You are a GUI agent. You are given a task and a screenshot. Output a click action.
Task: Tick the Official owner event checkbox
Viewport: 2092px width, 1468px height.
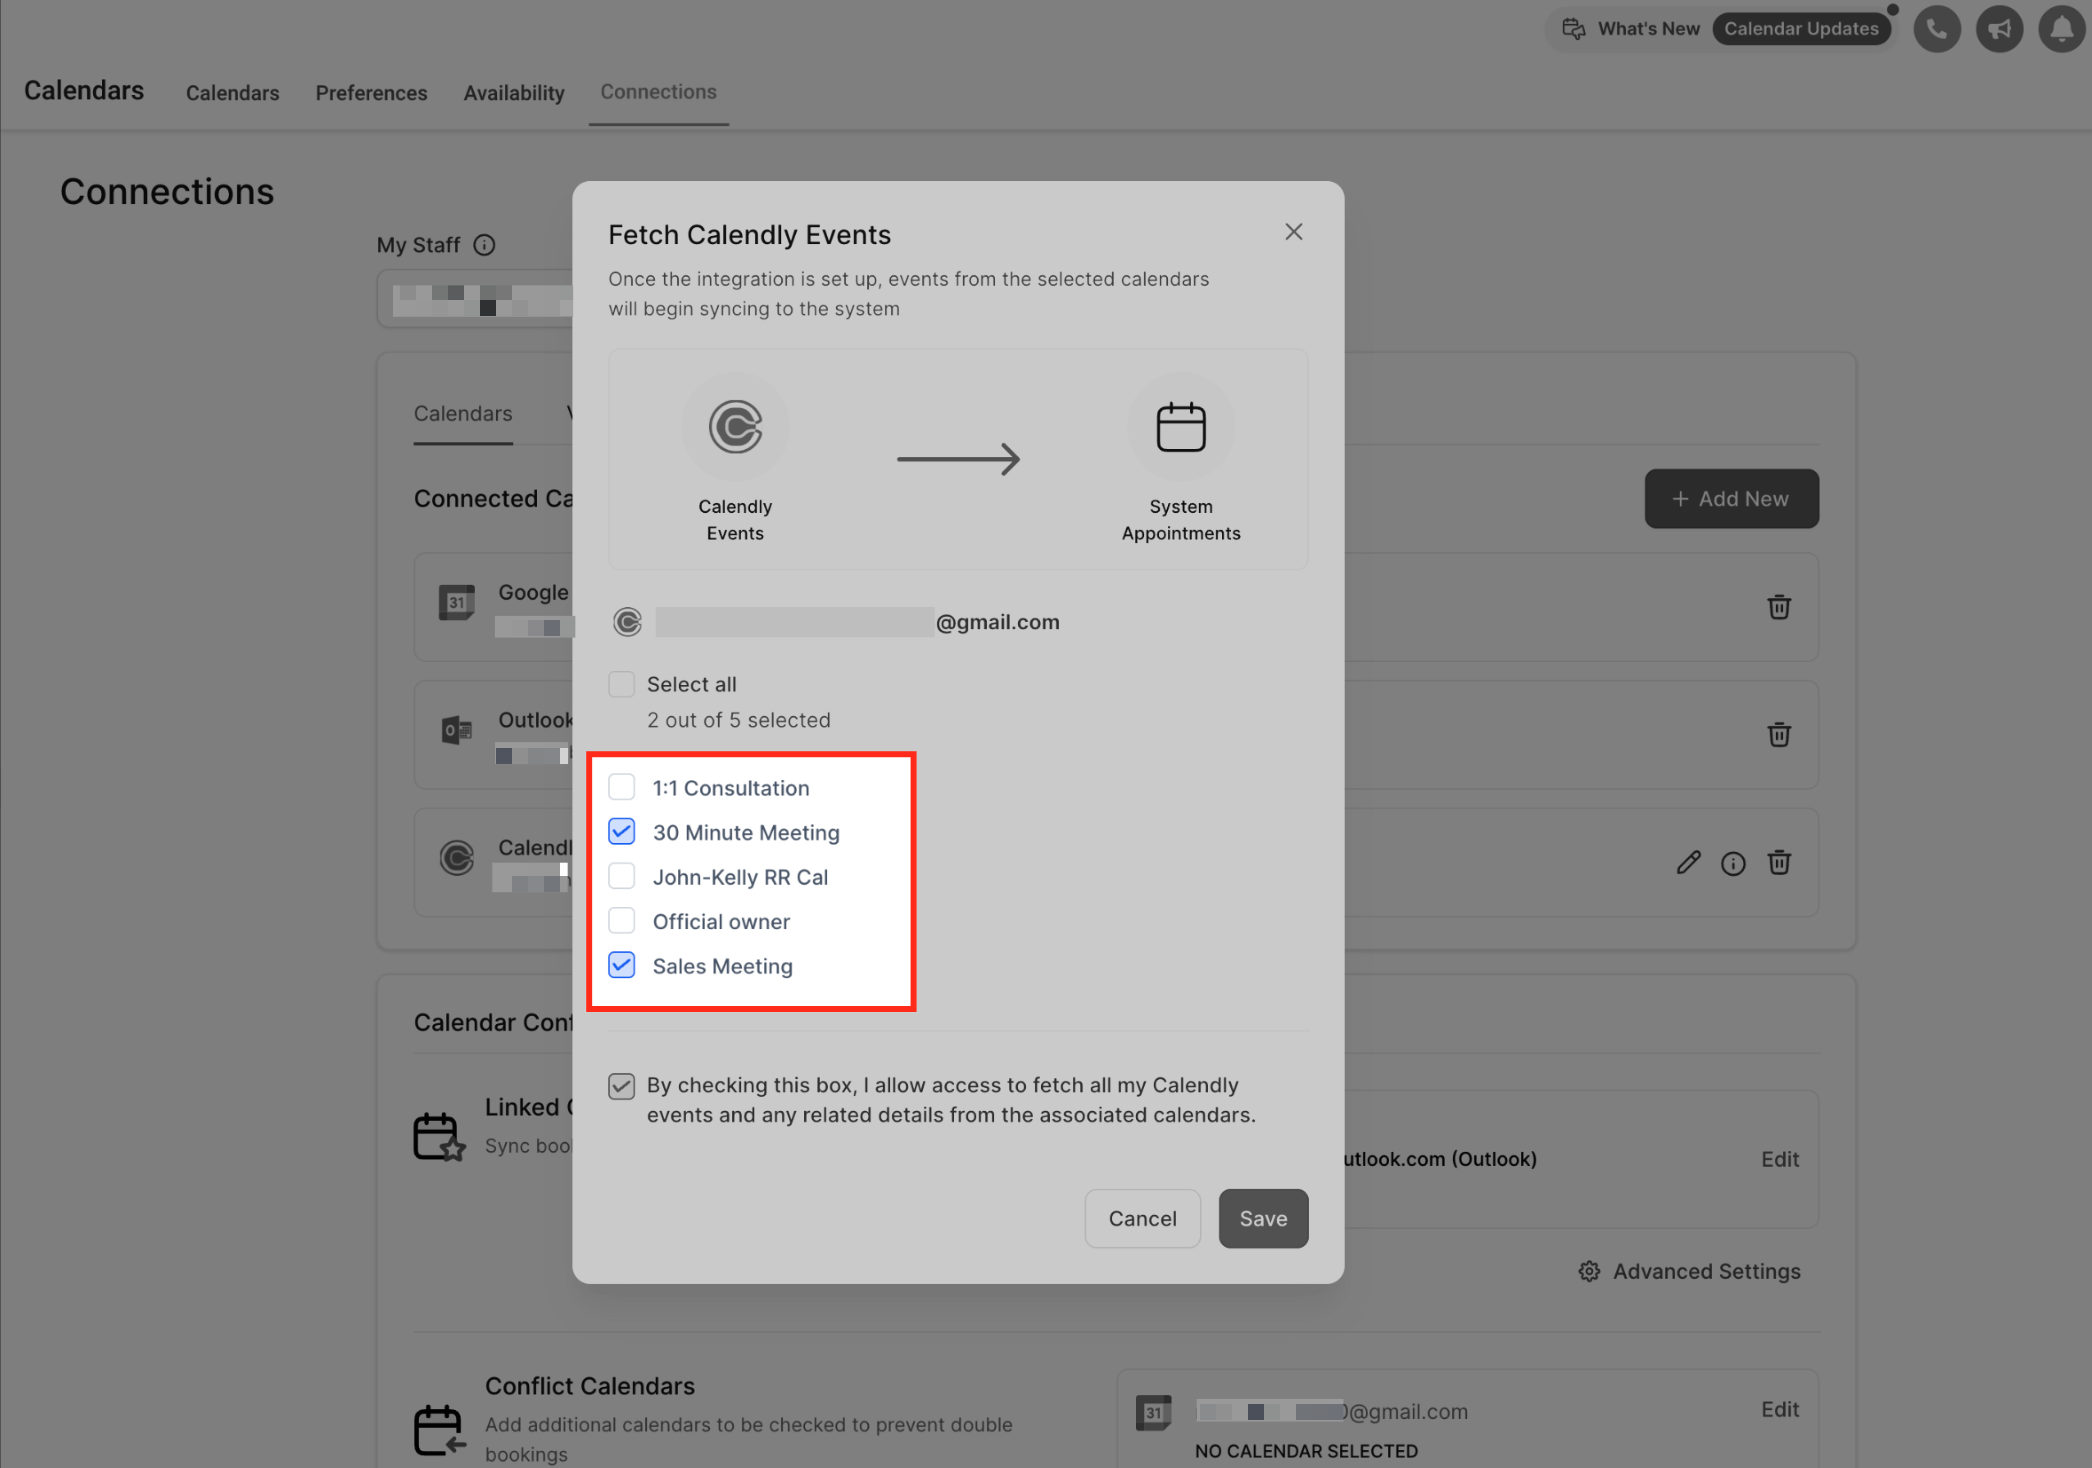(621, 921)
